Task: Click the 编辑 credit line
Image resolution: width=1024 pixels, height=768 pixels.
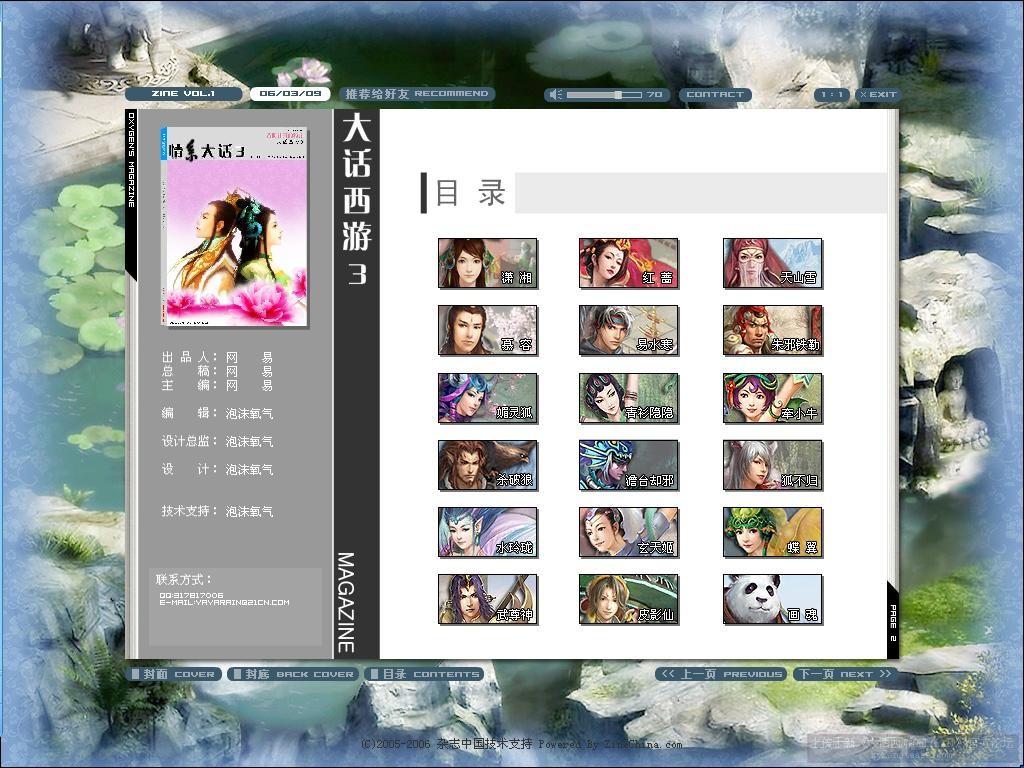Action: click(217, 413)
